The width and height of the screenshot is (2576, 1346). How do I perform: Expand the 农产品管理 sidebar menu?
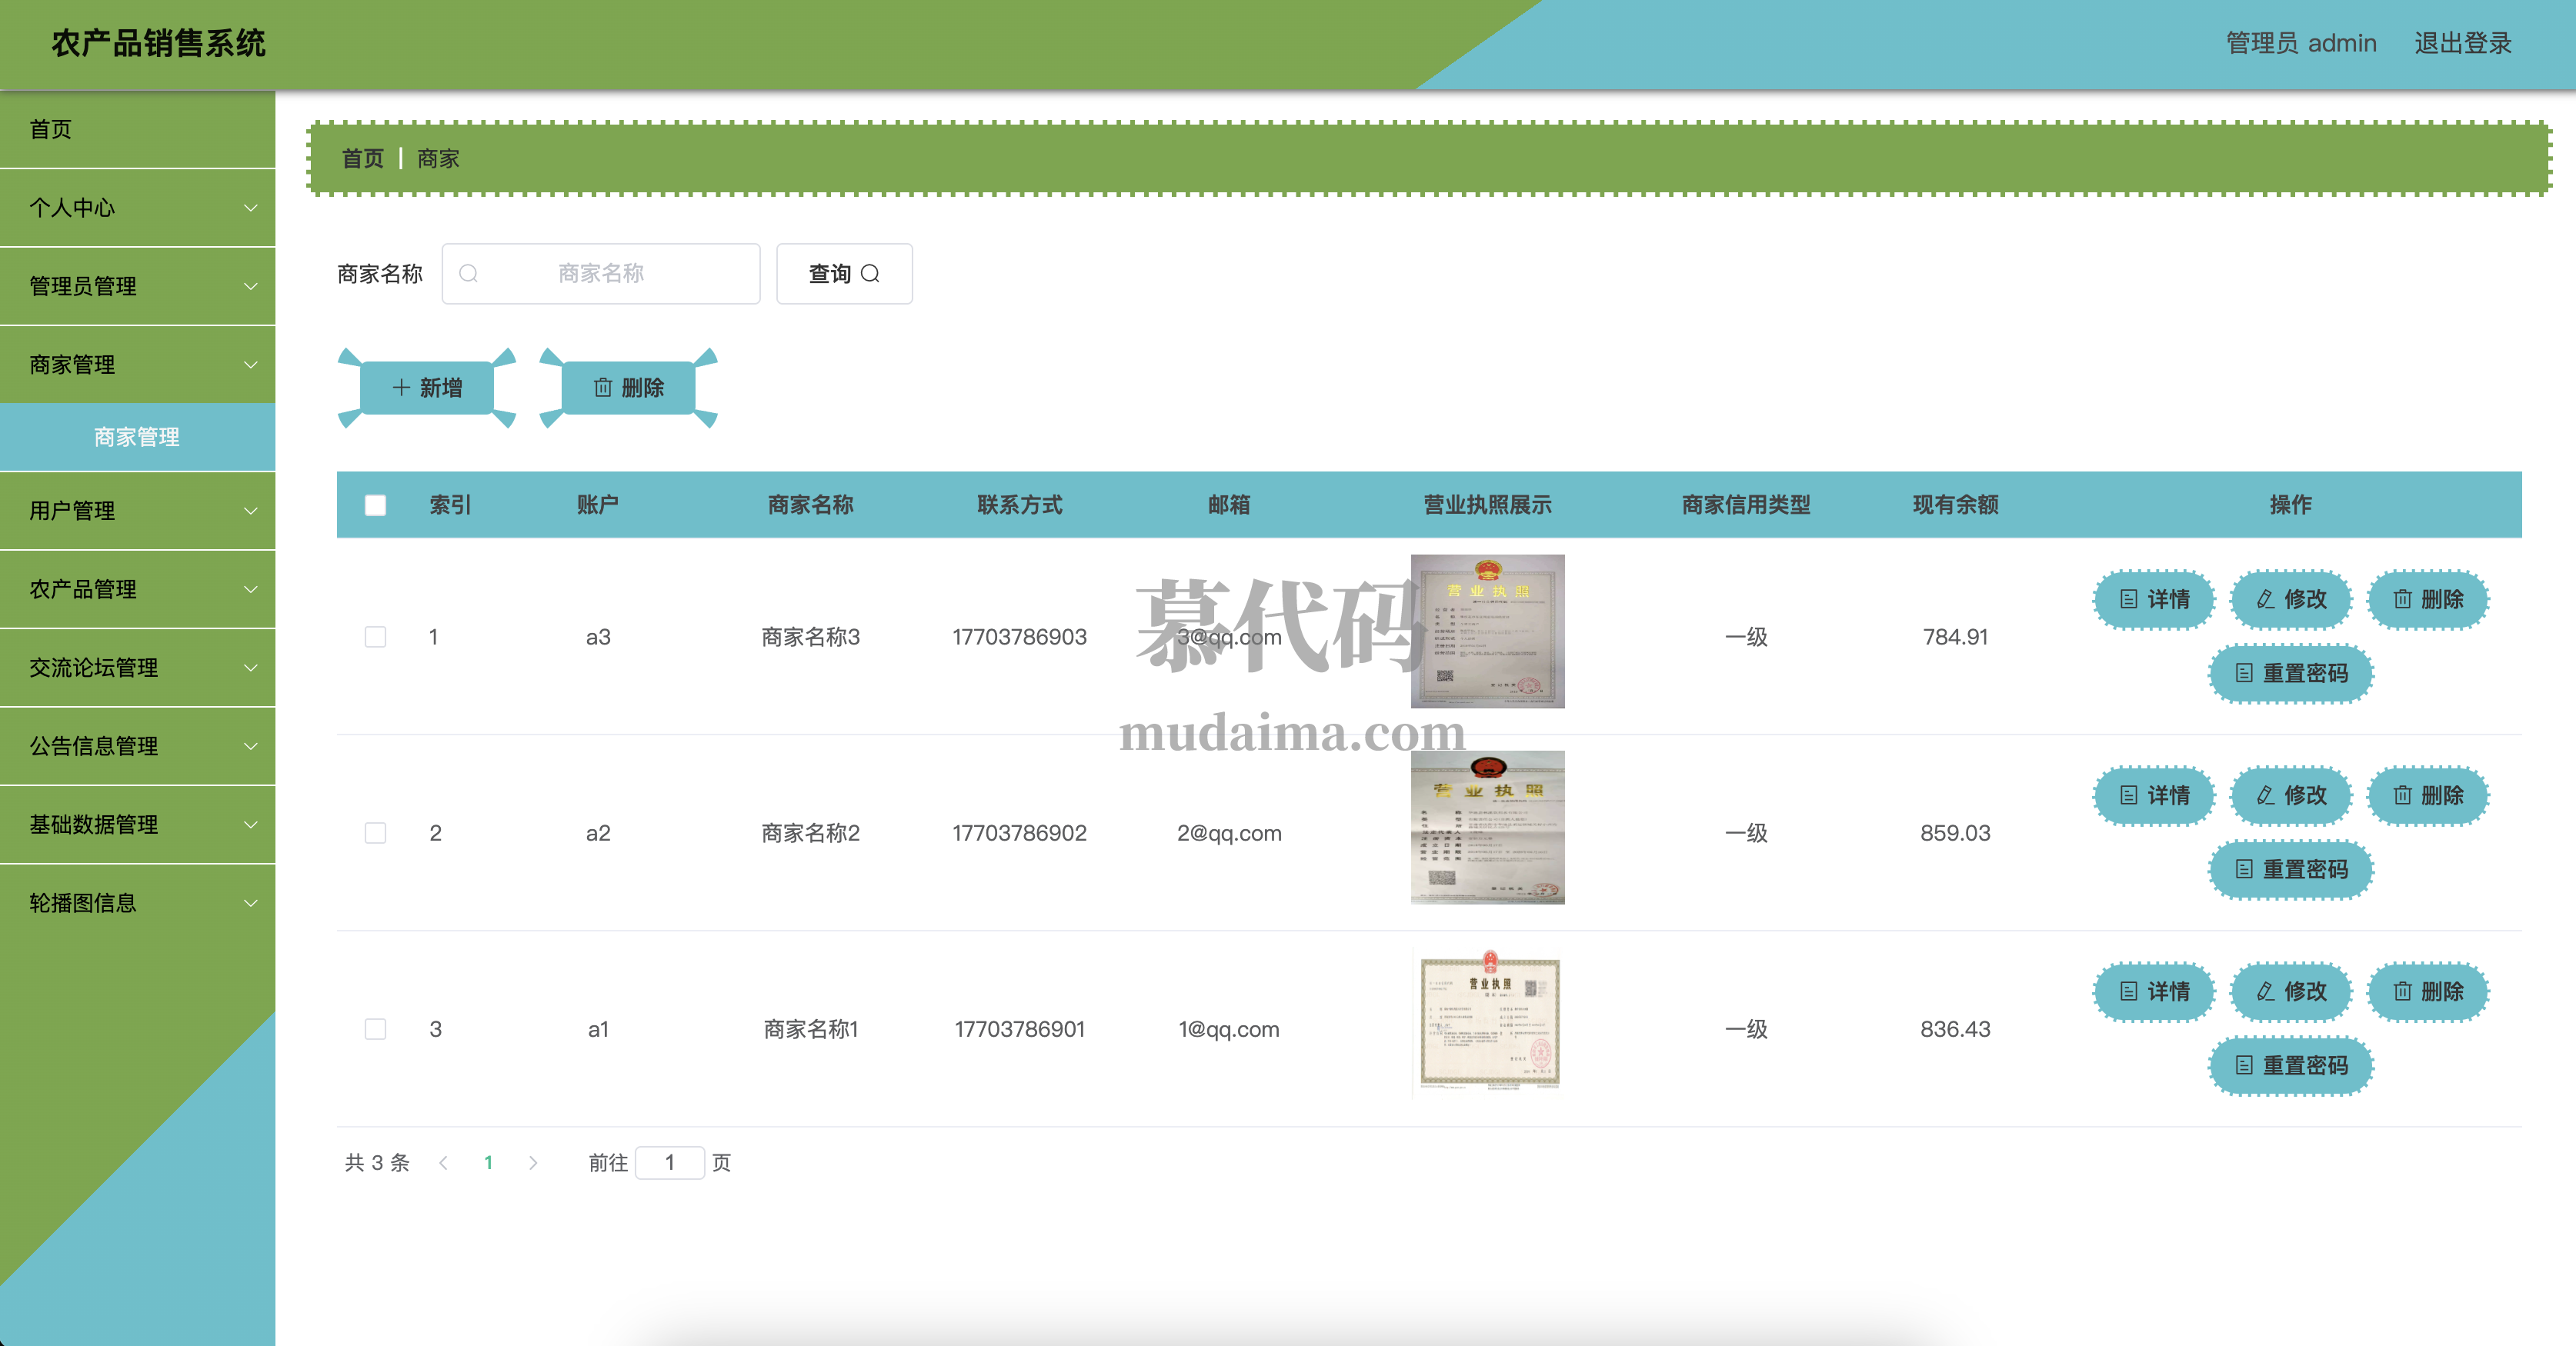[137, 589]
